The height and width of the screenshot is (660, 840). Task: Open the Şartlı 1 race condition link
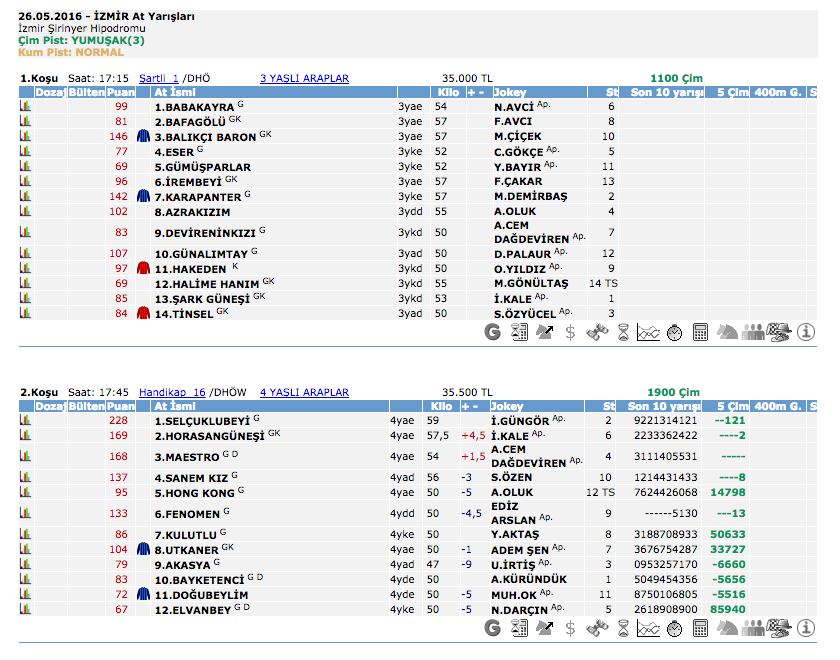pyautogui.click(x=159, y=78)
